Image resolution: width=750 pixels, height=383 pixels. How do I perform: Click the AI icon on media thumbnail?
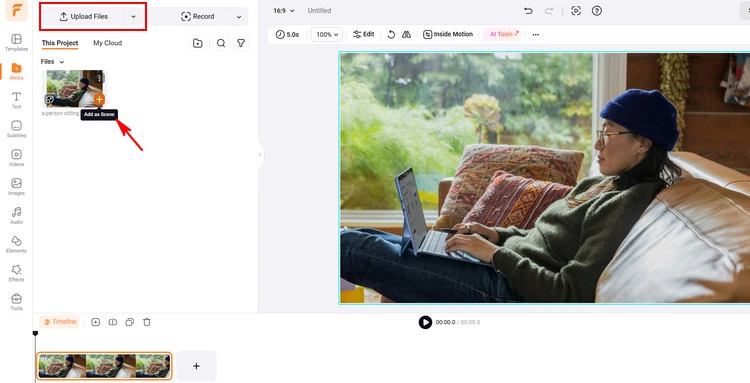tap(49, 100)
